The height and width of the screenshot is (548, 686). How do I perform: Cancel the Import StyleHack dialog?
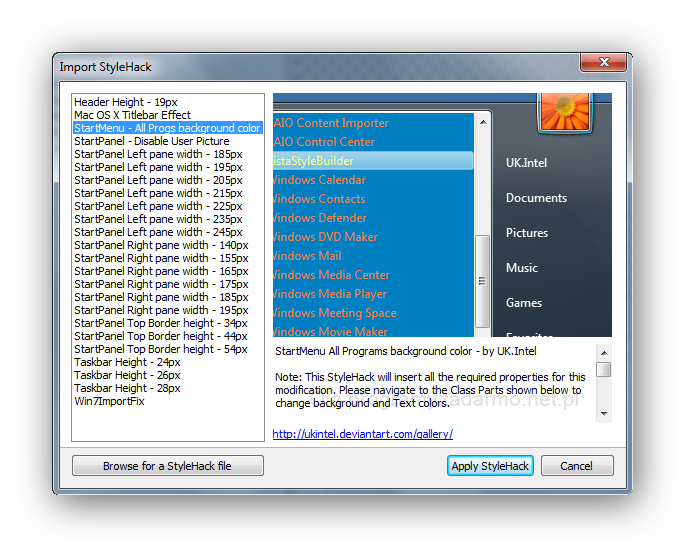[577, 466]
